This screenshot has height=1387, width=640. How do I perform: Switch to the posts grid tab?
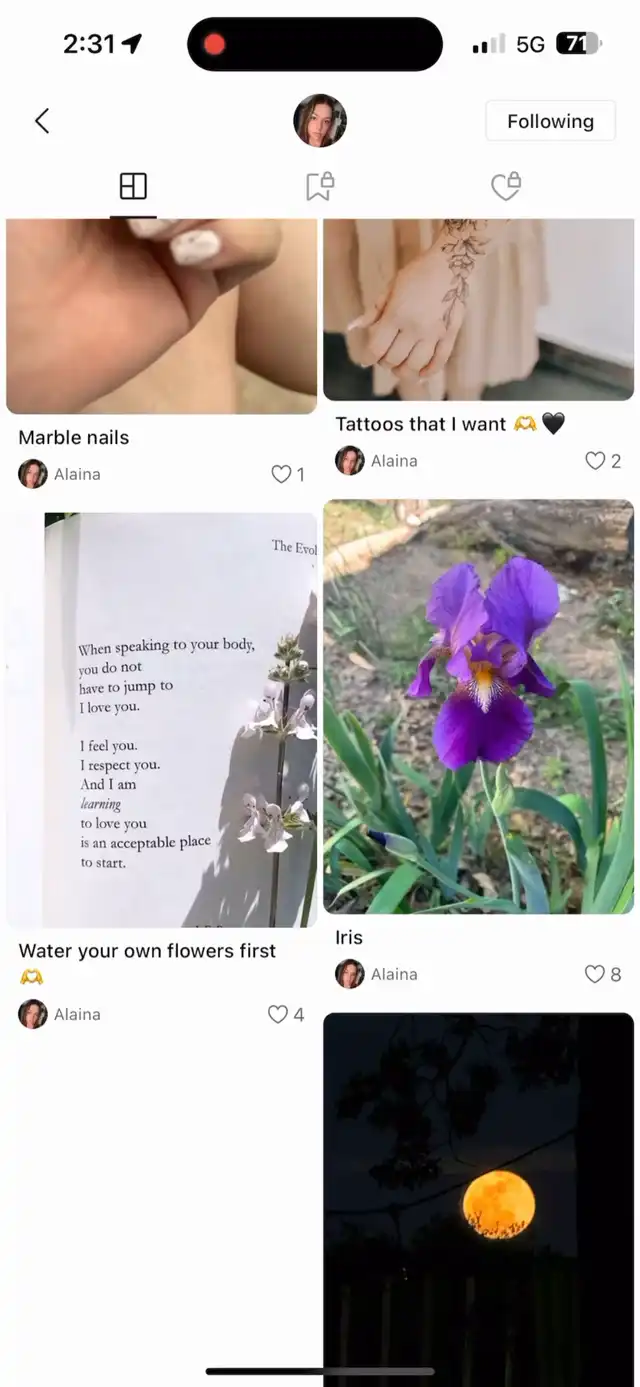click(133, 186)
